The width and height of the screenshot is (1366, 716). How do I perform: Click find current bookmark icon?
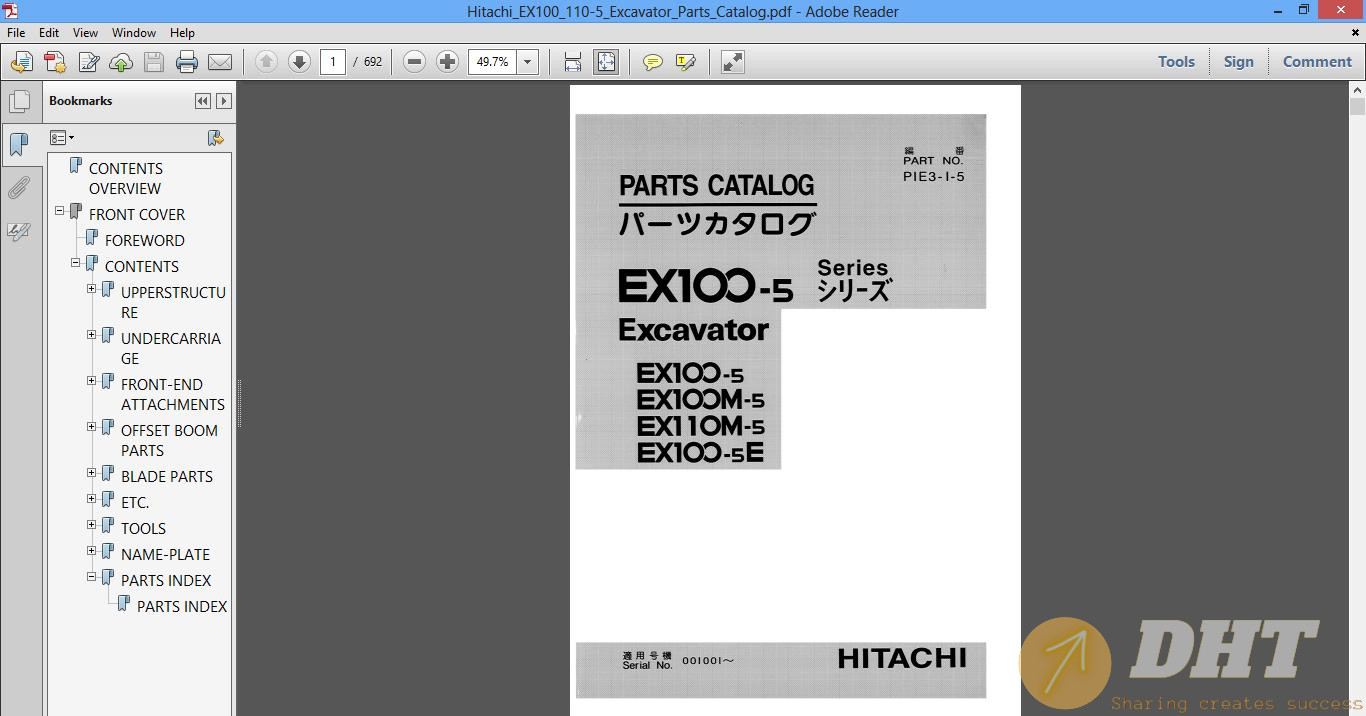pyautogui.click(x=215, y=138)
